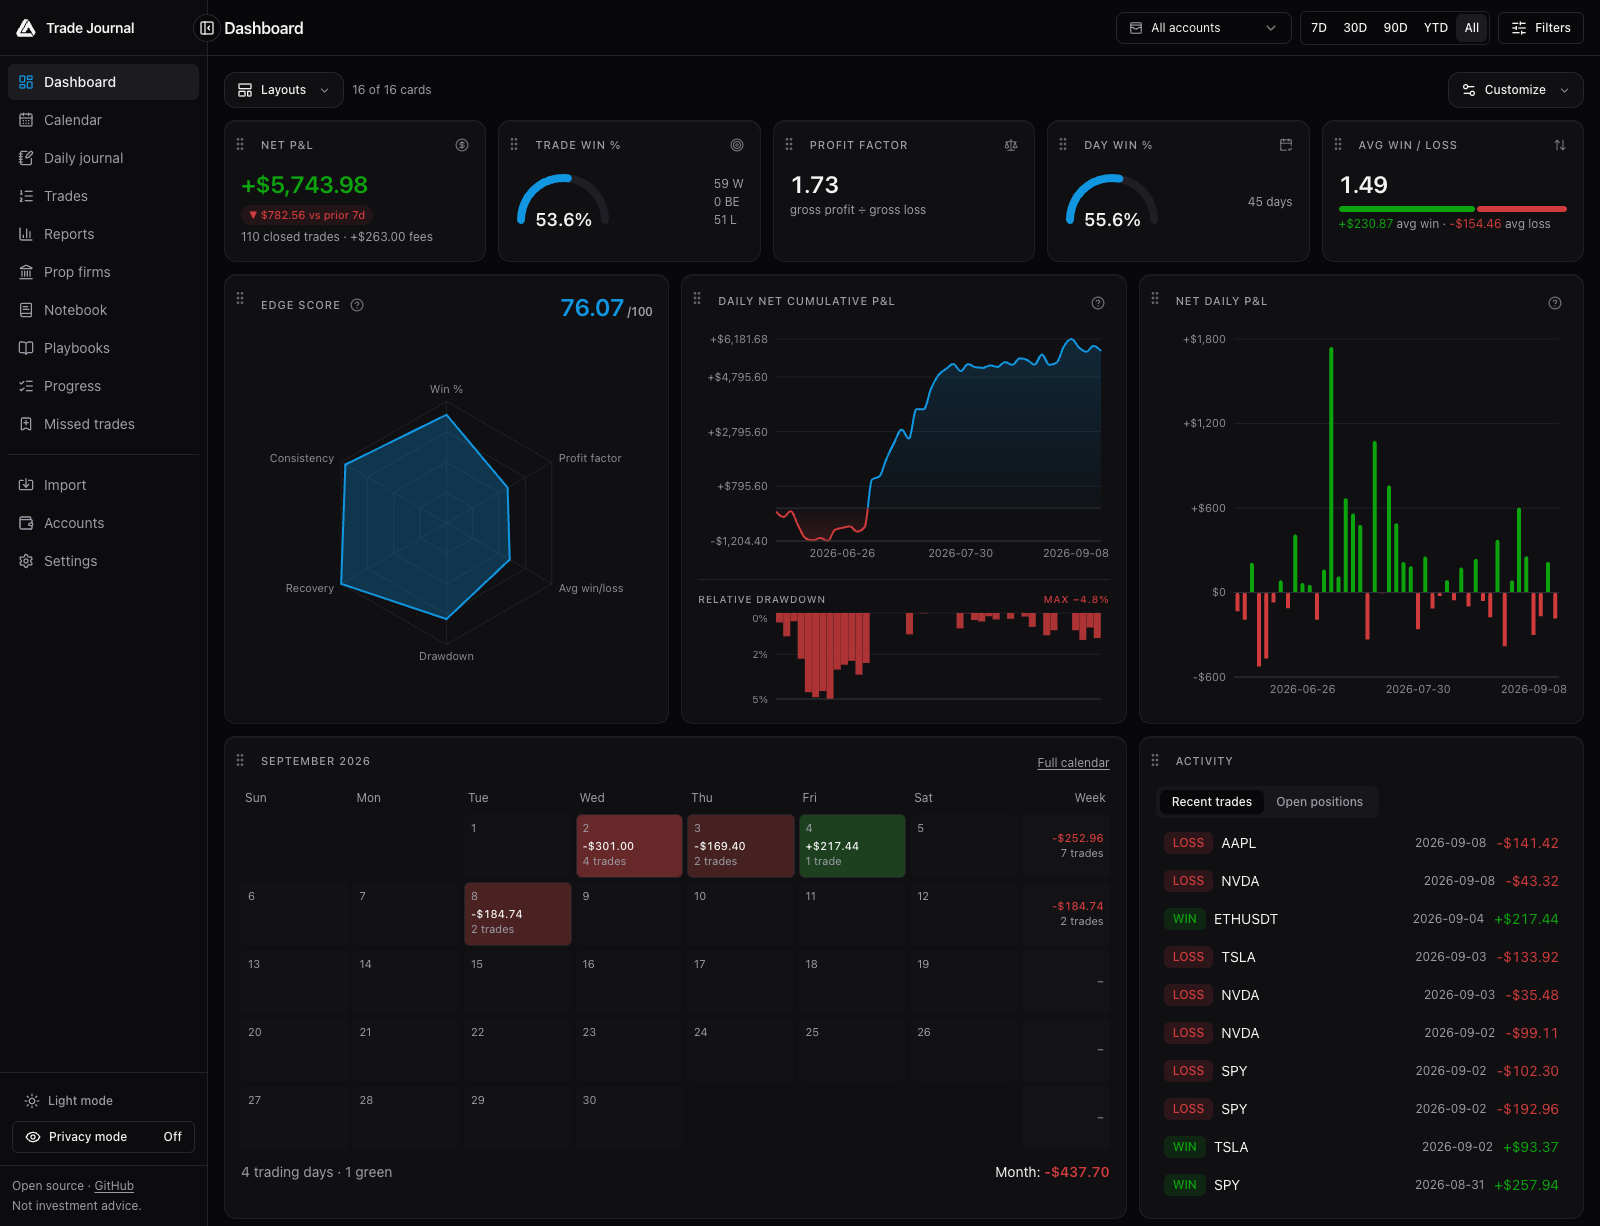Image resolution: width=1600 pixels, height=1226 pixels.
Task: Collapse sidebar via panel toggle icon
Action: tap(207, 28)
